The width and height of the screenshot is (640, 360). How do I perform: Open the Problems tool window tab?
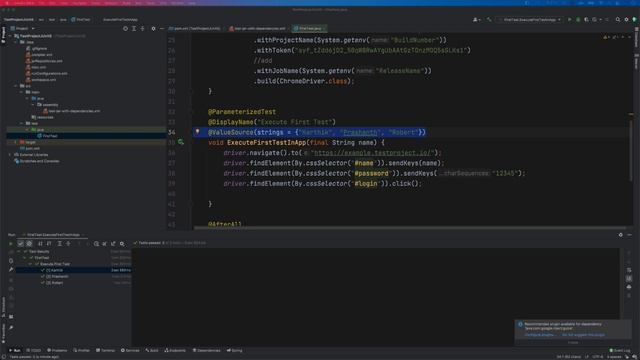point(57,350)
